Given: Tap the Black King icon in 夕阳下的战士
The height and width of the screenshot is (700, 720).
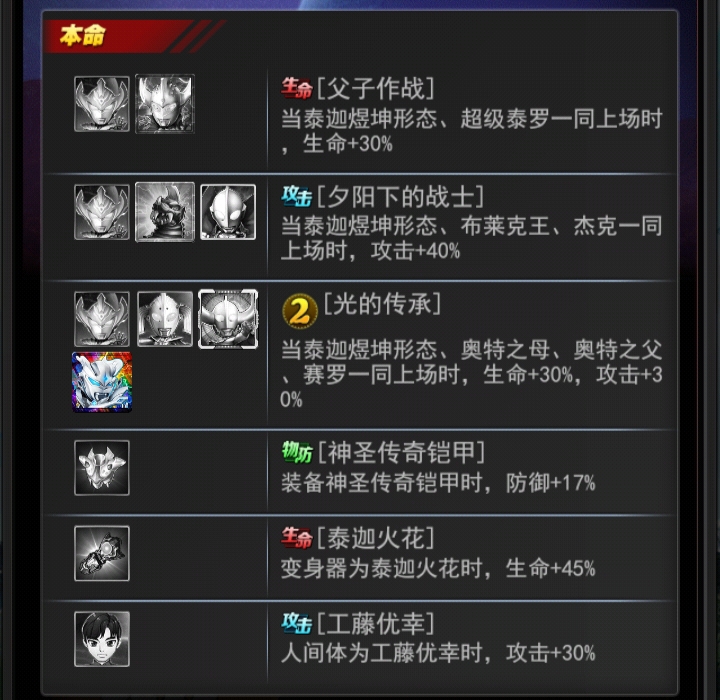Looking at the screenshot, I should [165, 212].
